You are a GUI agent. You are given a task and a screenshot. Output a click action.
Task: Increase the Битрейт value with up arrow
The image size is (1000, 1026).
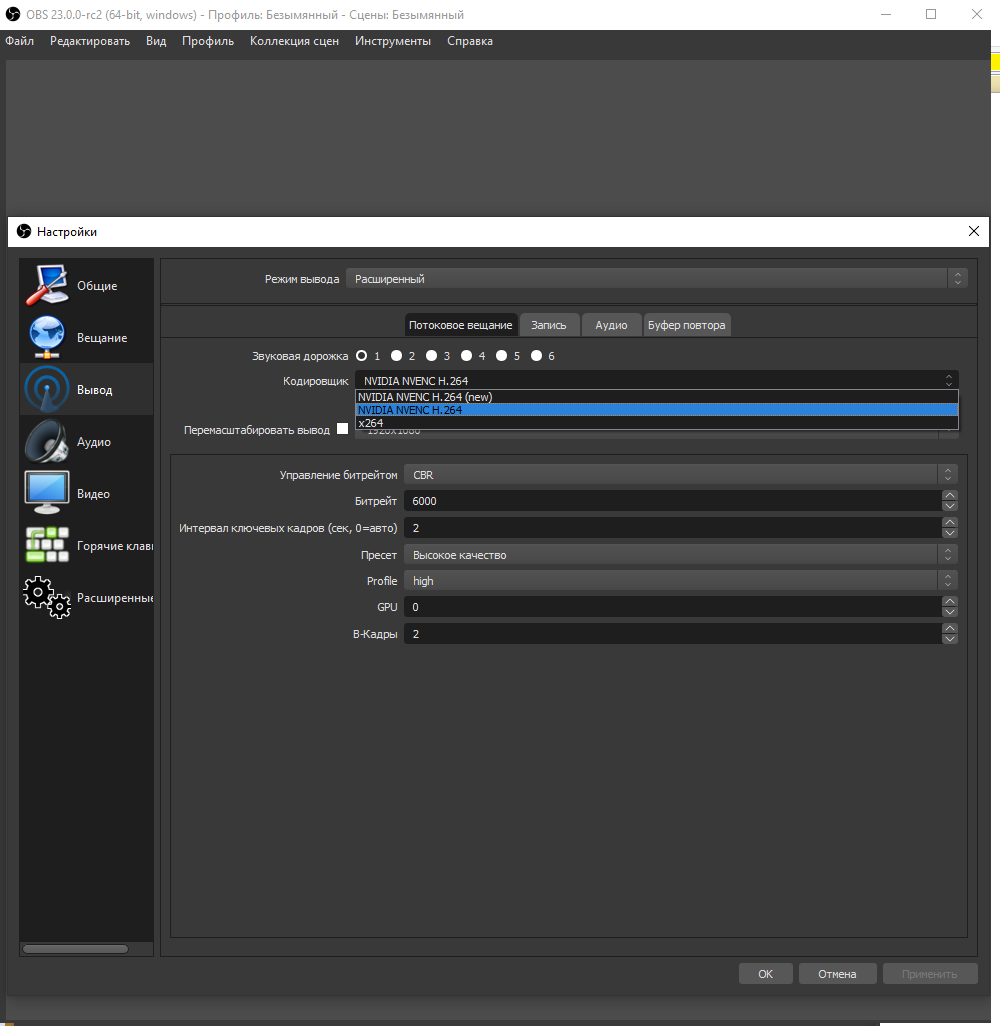tap(950, 495)
